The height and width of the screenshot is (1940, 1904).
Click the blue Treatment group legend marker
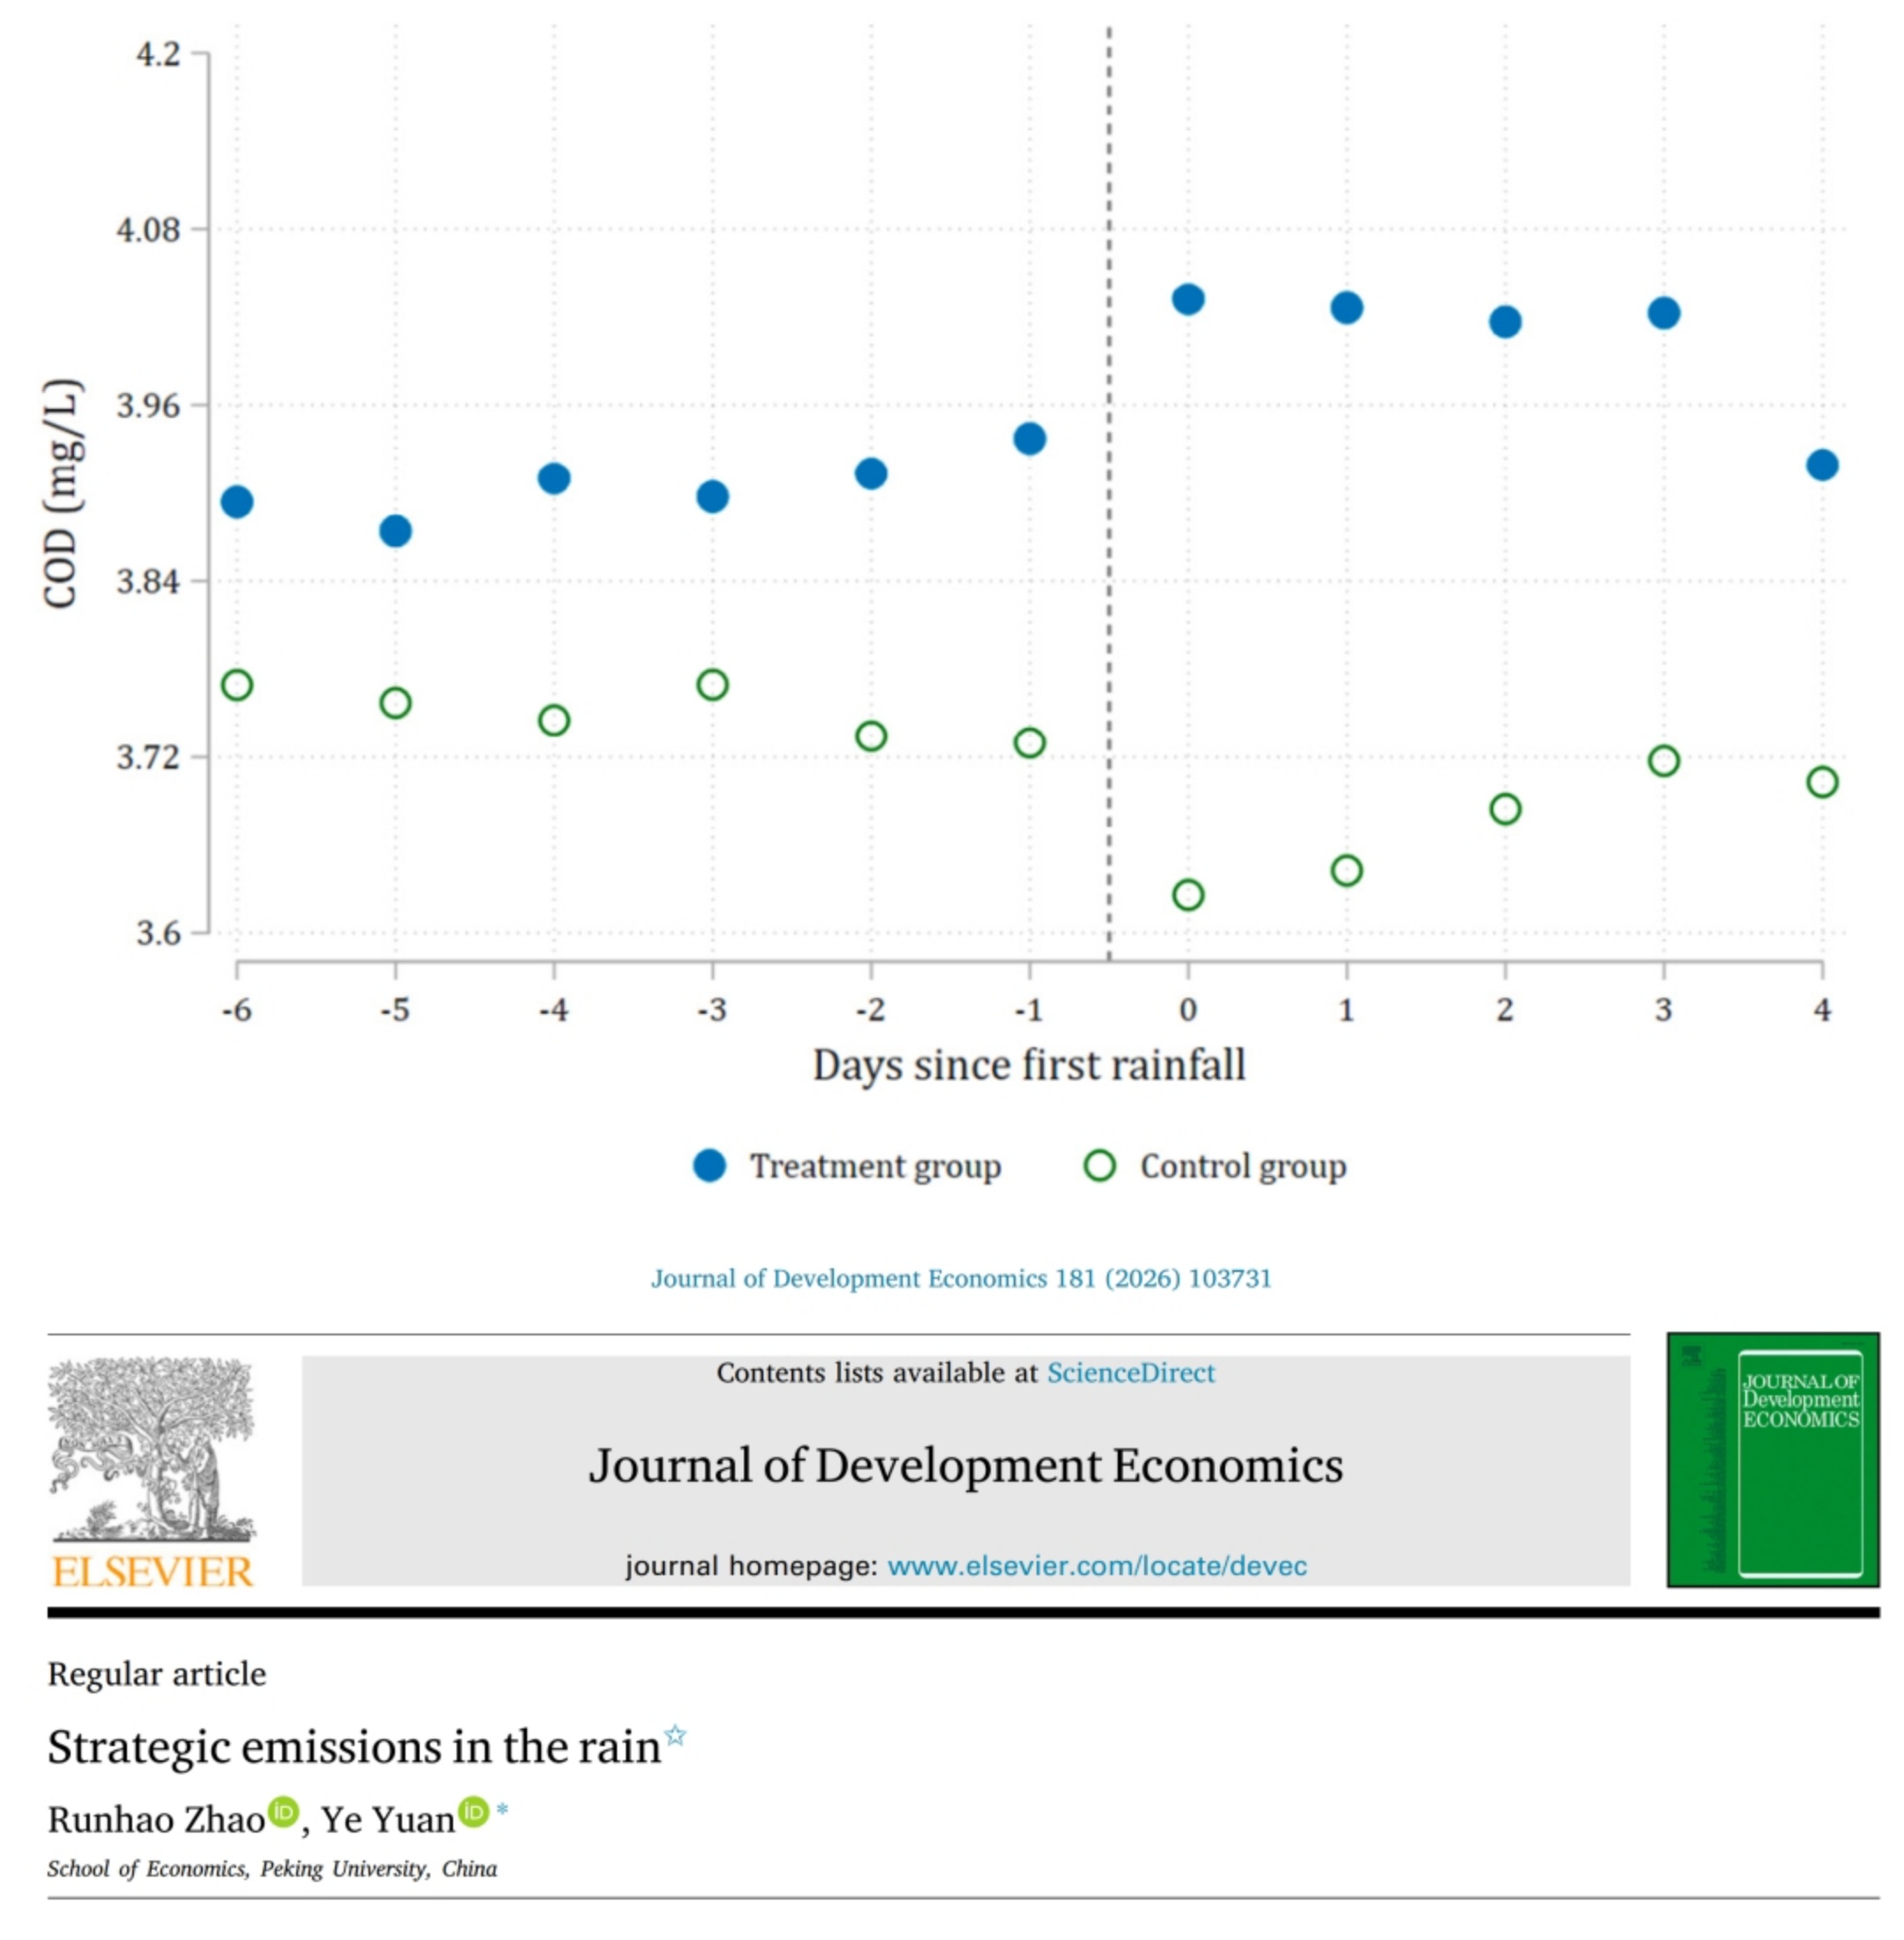(709, 1165)
